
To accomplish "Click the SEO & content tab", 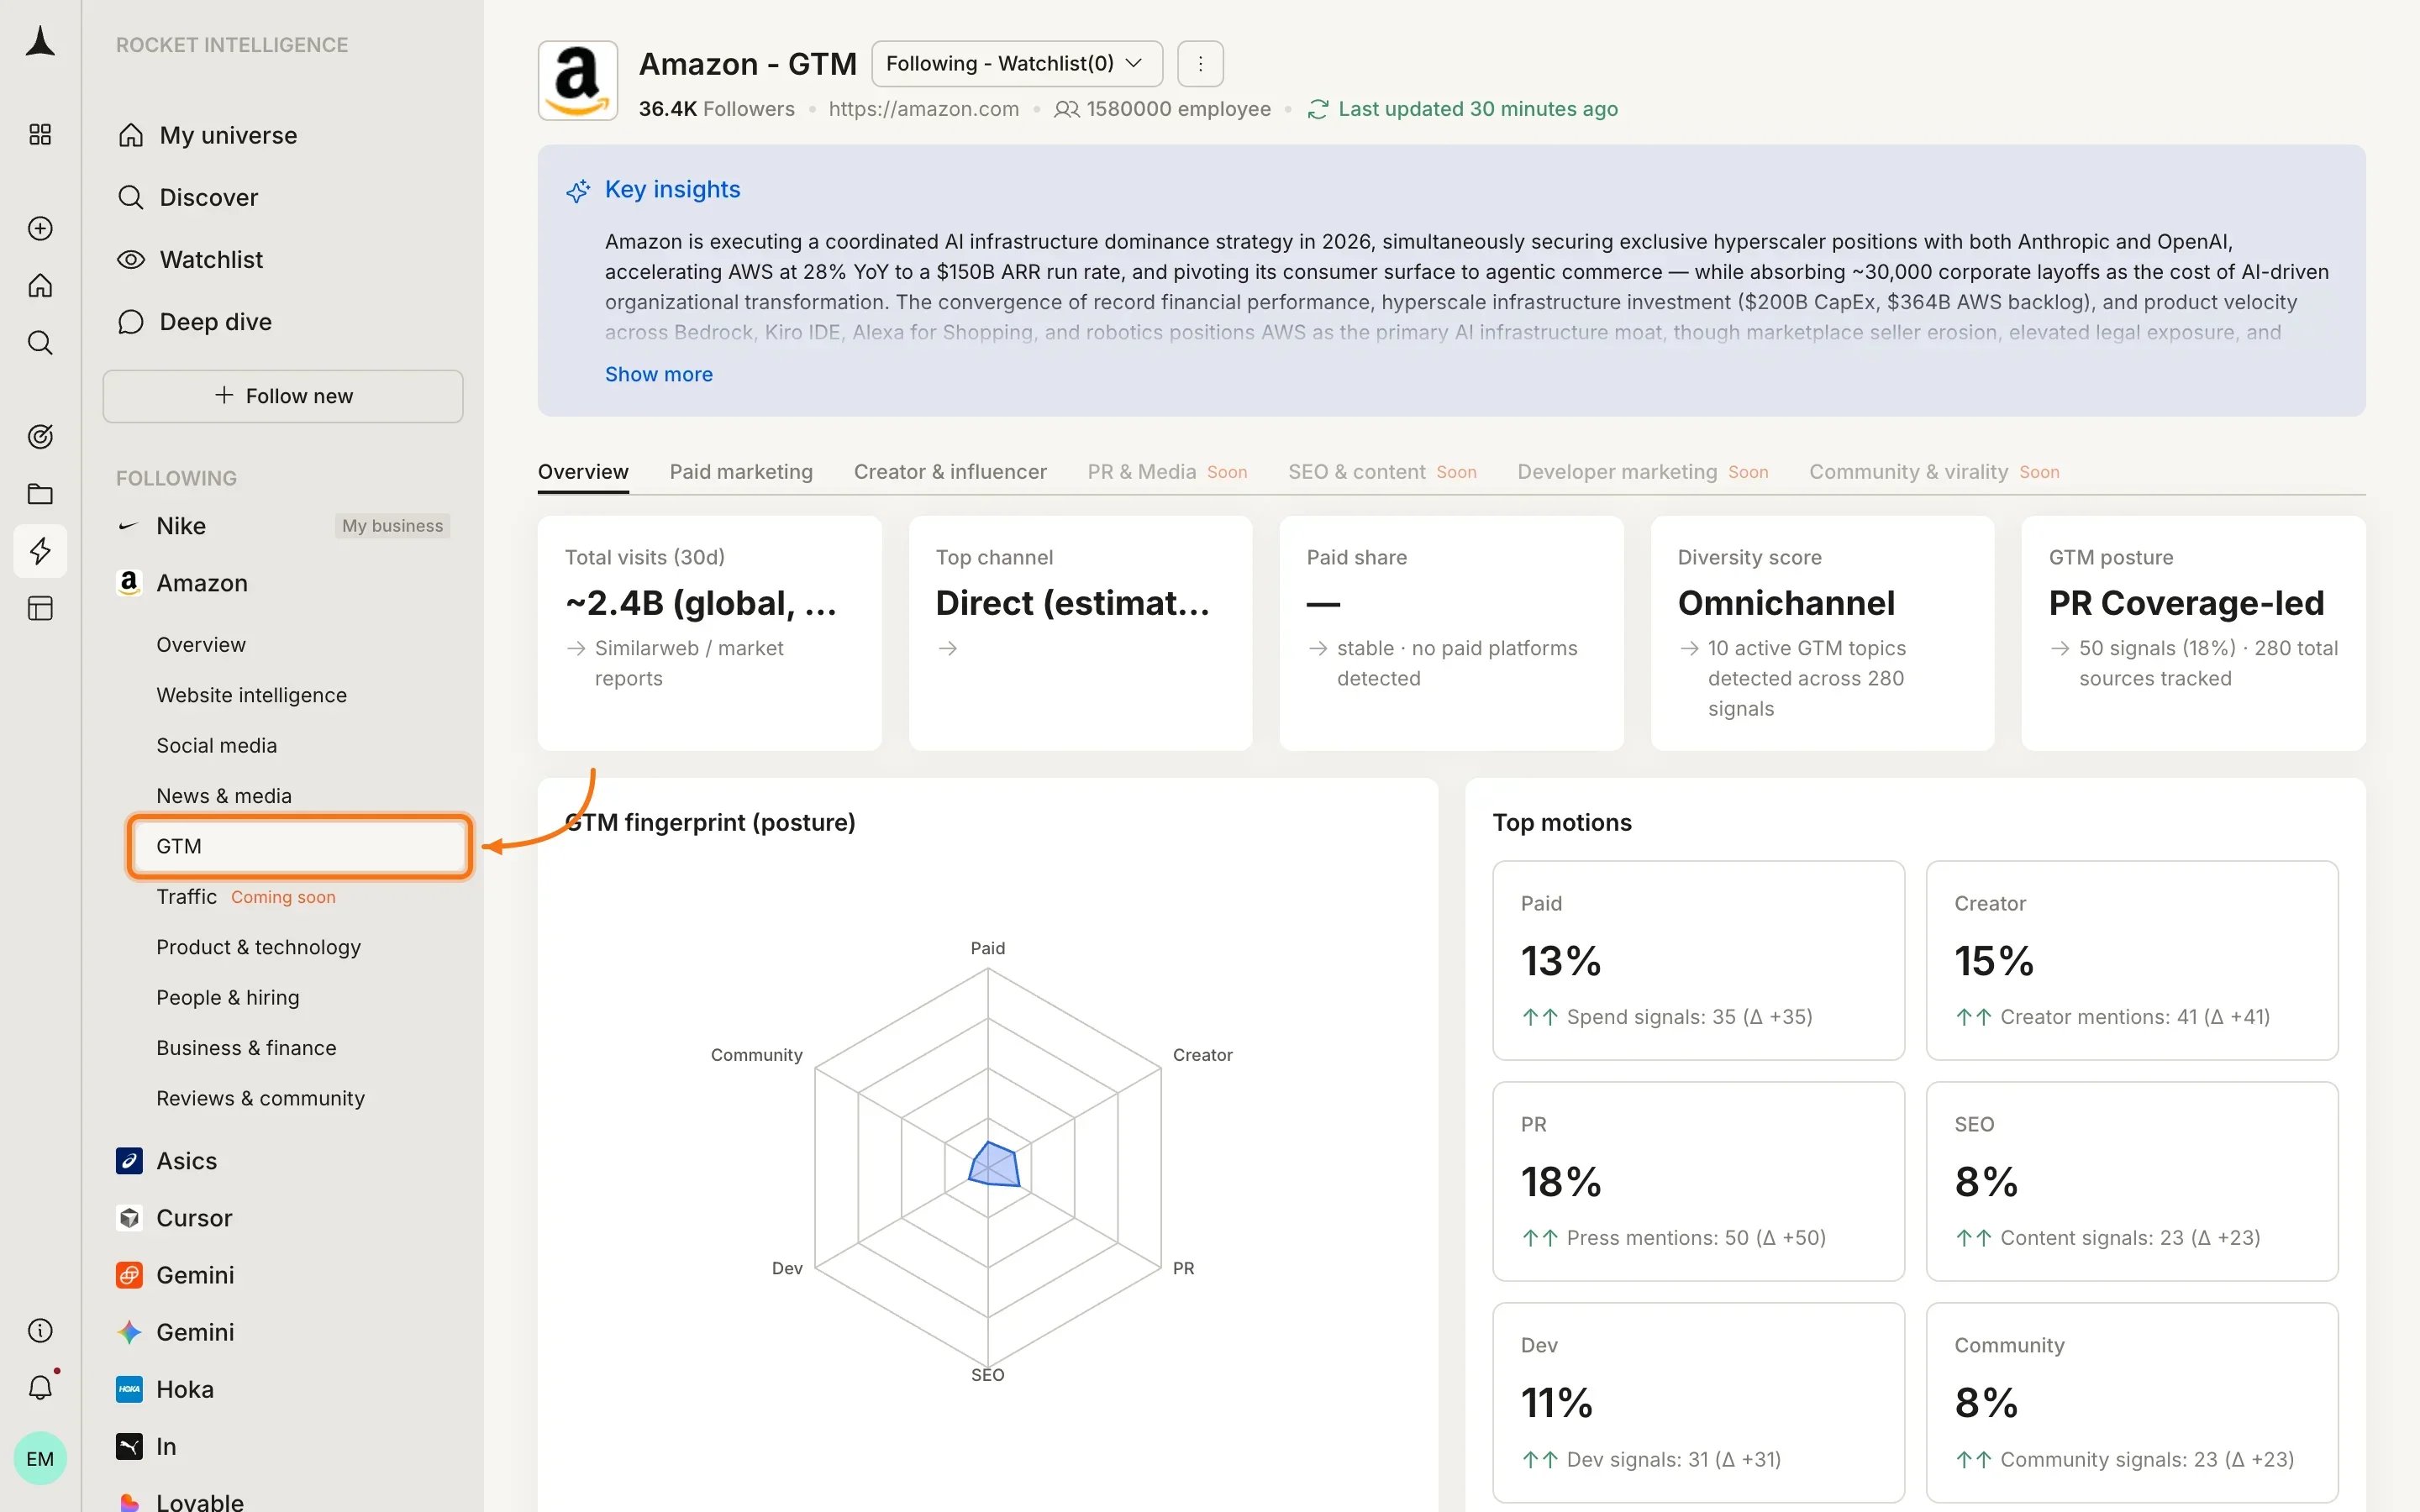I will click(x=1382, y=472).
